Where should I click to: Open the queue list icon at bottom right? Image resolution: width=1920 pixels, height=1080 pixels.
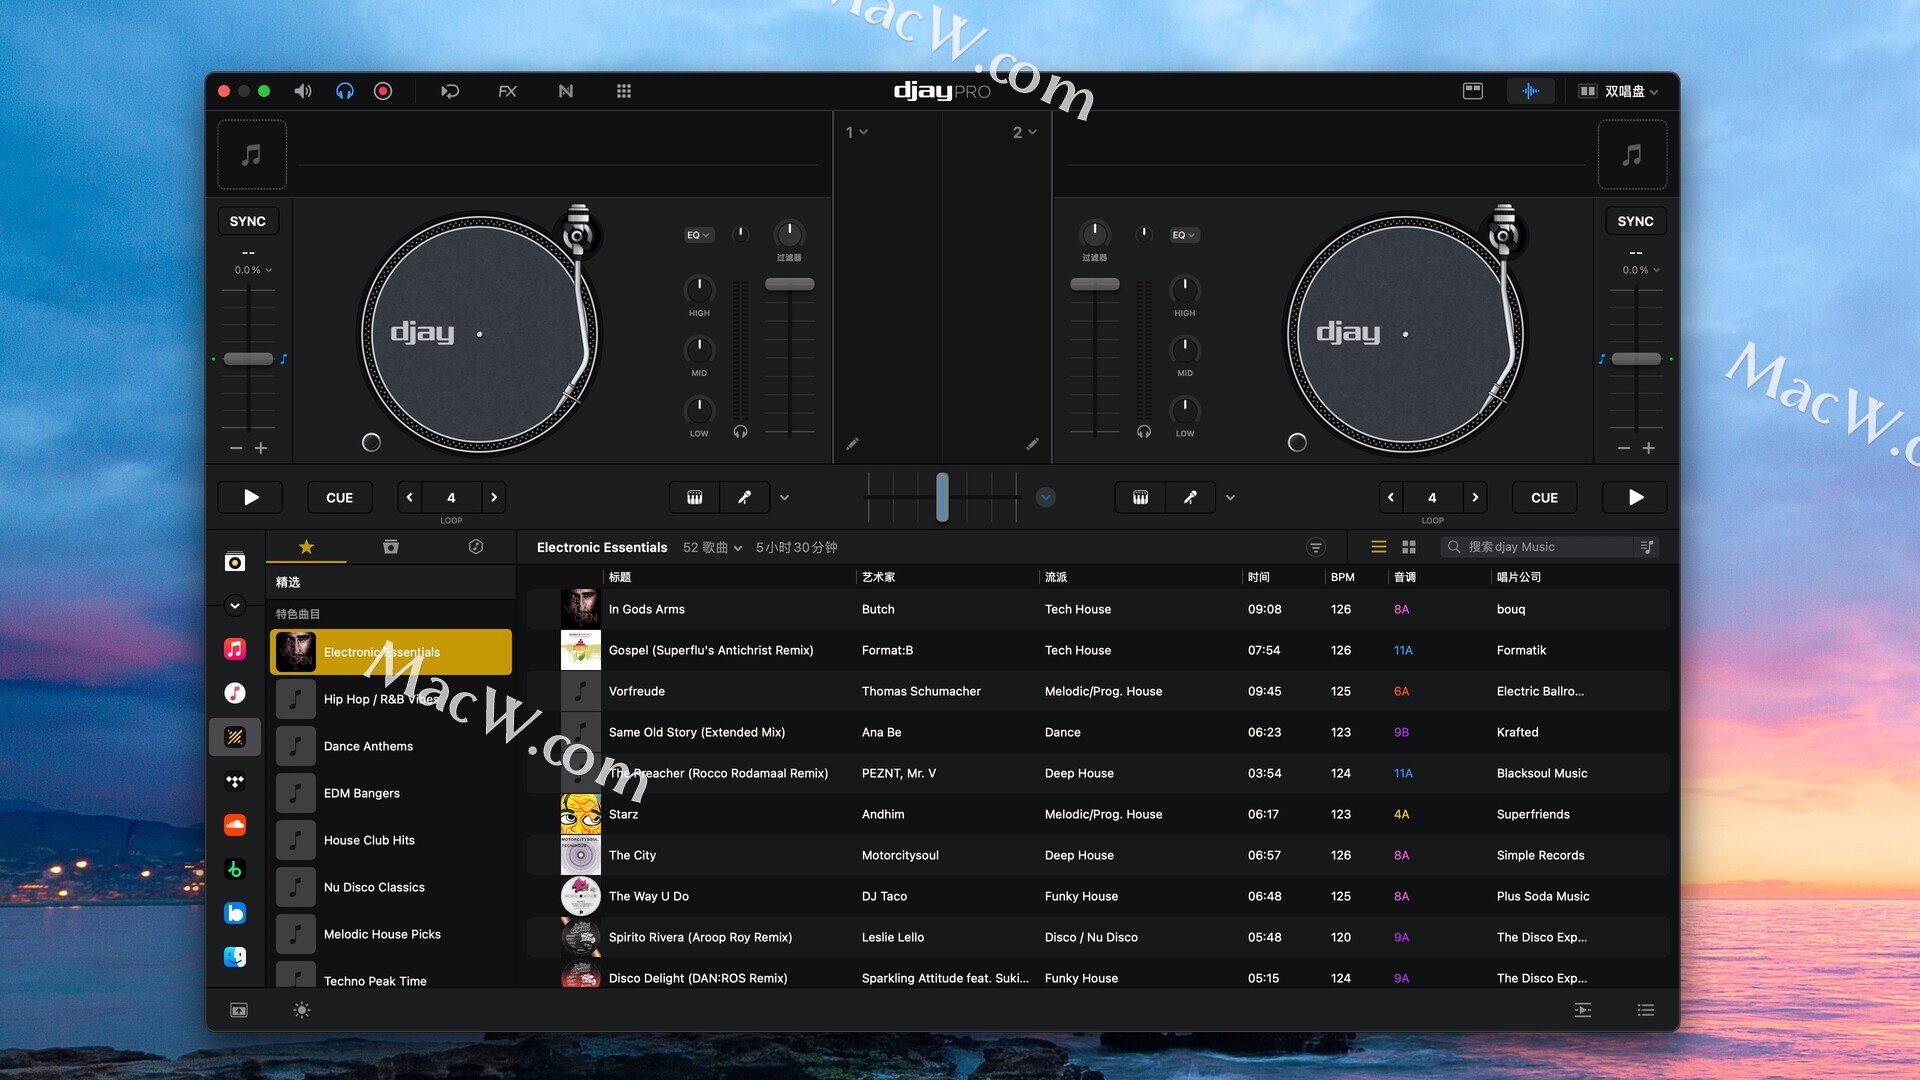pyautogui.click(x=1646, y=1010)
